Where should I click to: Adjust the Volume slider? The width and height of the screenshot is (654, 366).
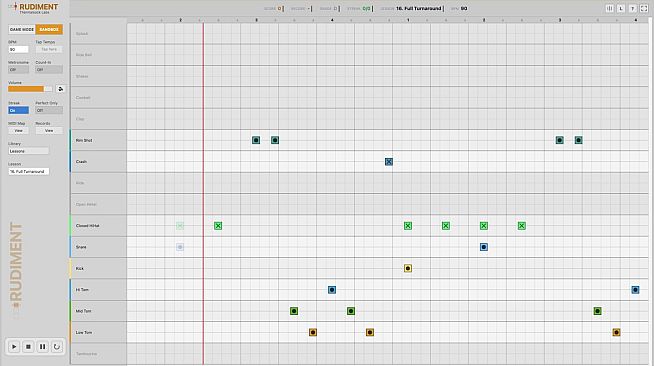(x=30, y=89)
